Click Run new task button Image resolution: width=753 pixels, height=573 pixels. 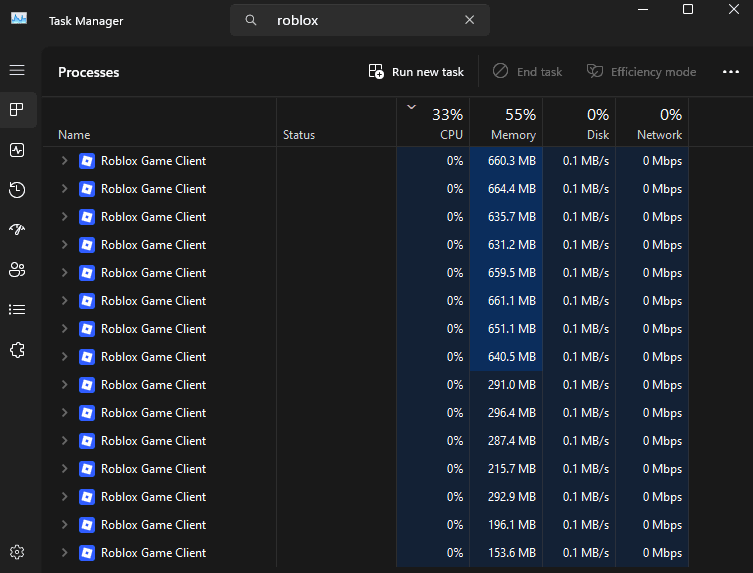point(416,72)
